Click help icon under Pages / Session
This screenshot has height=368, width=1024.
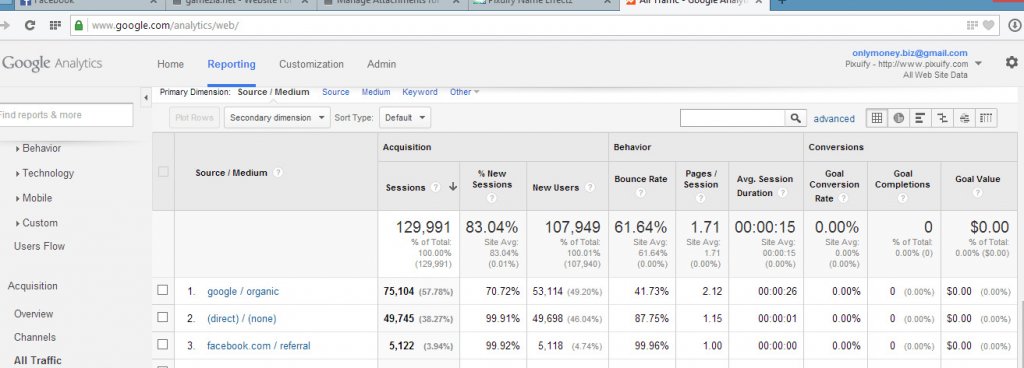pyautogui.click(x=702, y=198)
